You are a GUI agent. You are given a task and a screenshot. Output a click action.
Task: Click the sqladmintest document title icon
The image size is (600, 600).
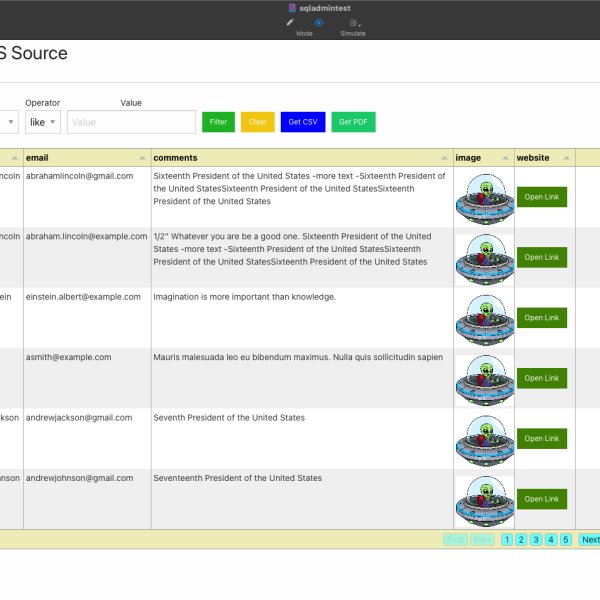[x=292, y=7]
